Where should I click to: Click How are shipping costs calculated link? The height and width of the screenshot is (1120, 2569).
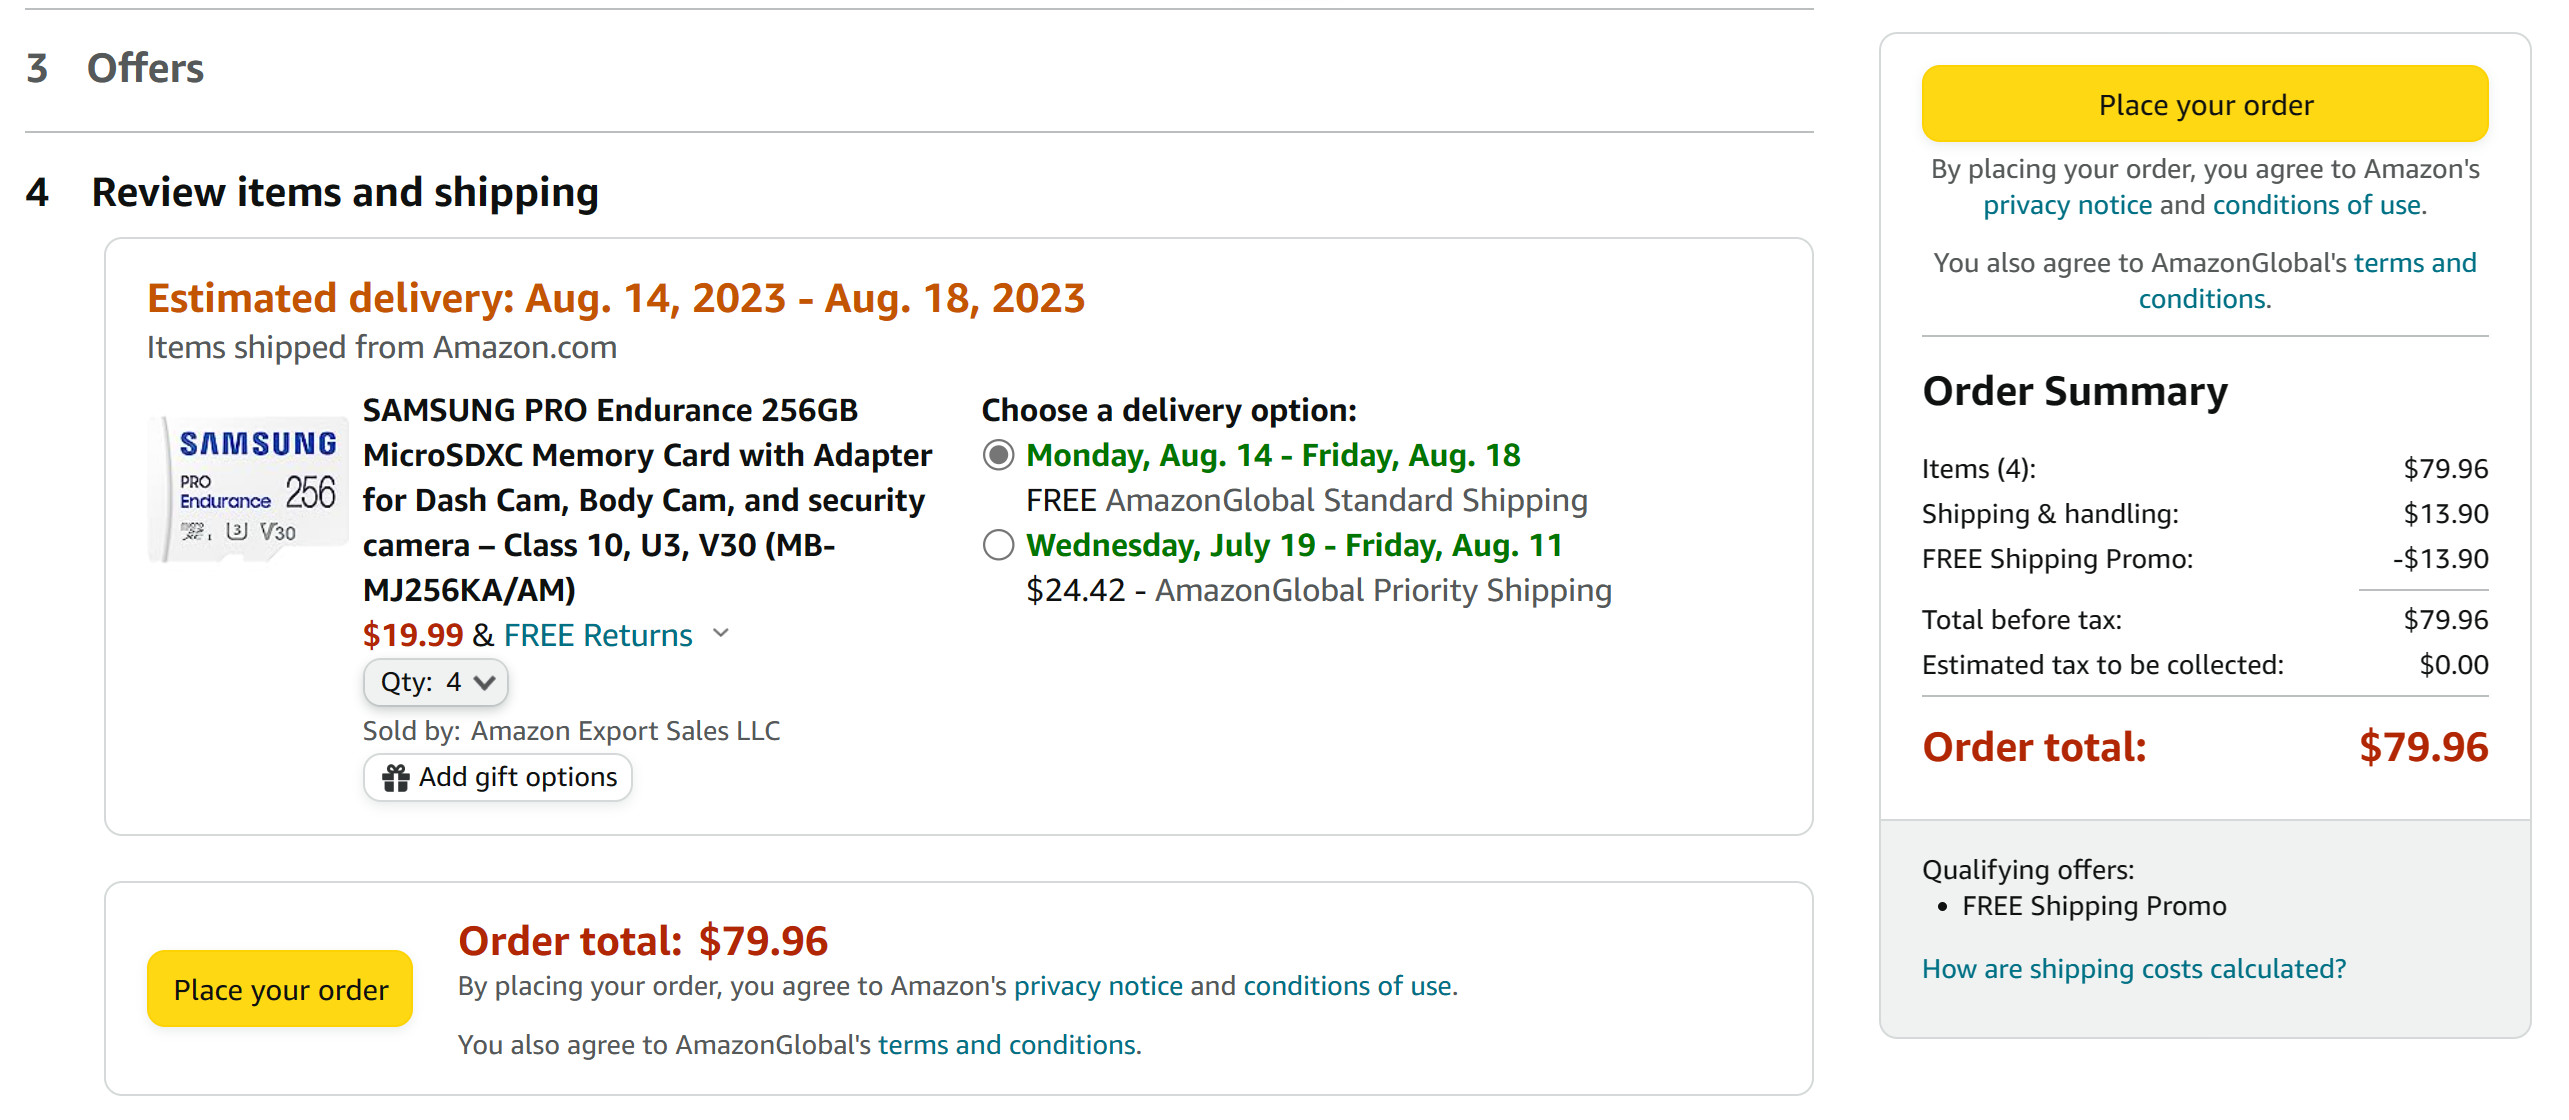2133,969
